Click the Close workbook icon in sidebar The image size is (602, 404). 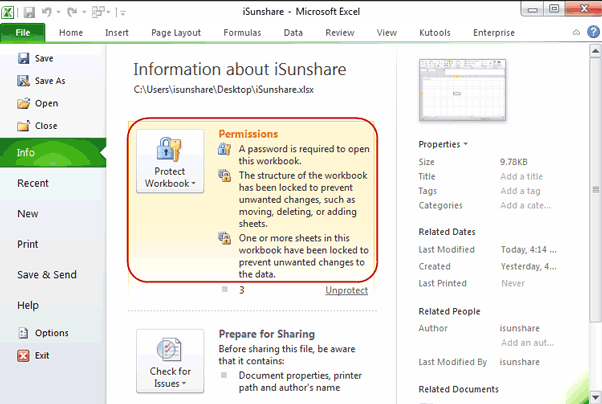[x=24, y=126]
